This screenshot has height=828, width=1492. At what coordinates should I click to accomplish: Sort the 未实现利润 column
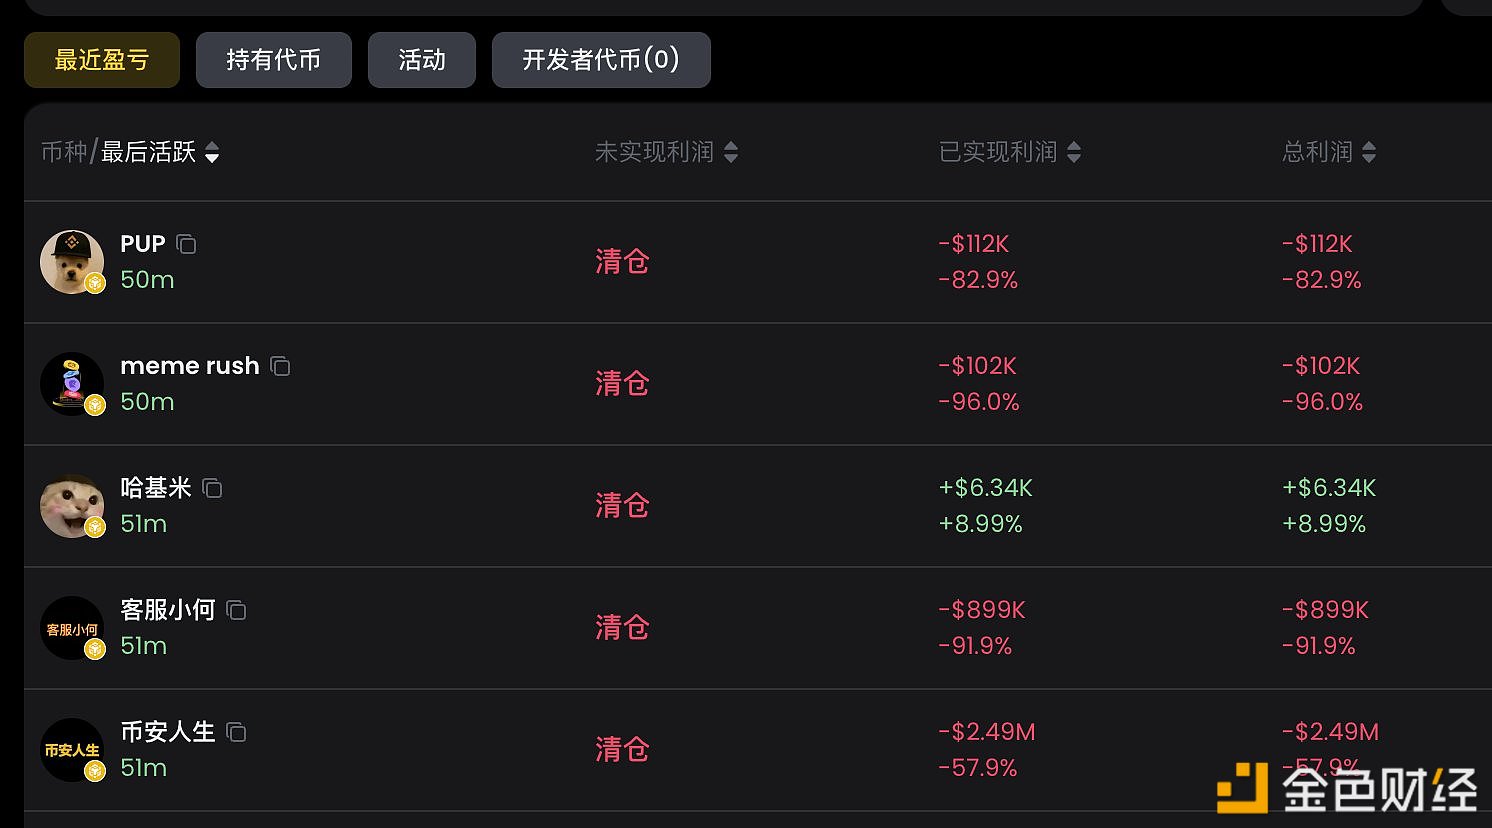coord(731,152)
